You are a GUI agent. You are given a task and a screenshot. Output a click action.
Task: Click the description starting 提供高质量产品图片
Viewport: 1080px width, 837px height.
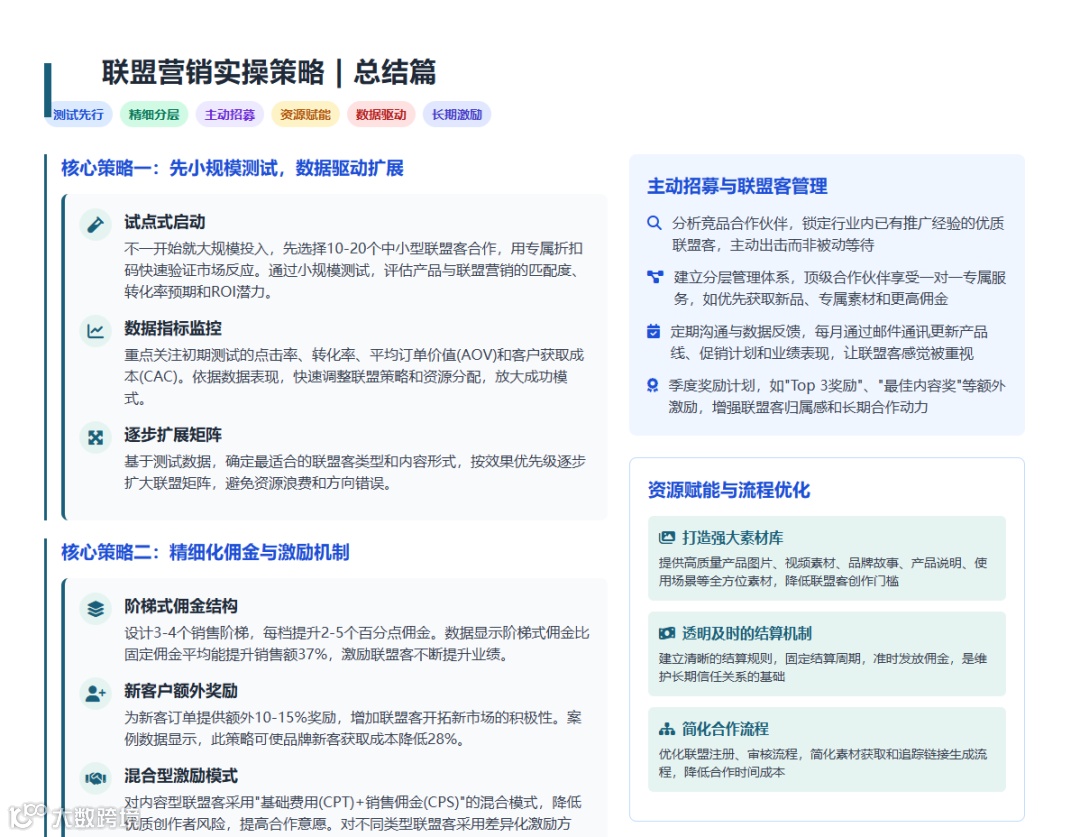823,572
